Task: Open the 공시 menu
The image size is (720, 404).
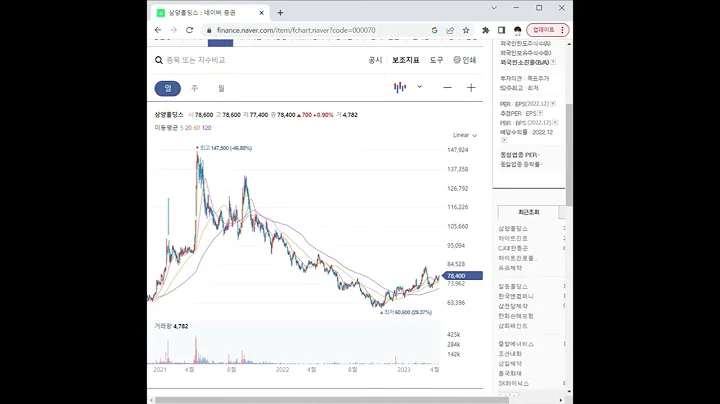Action: pos(375,60)
